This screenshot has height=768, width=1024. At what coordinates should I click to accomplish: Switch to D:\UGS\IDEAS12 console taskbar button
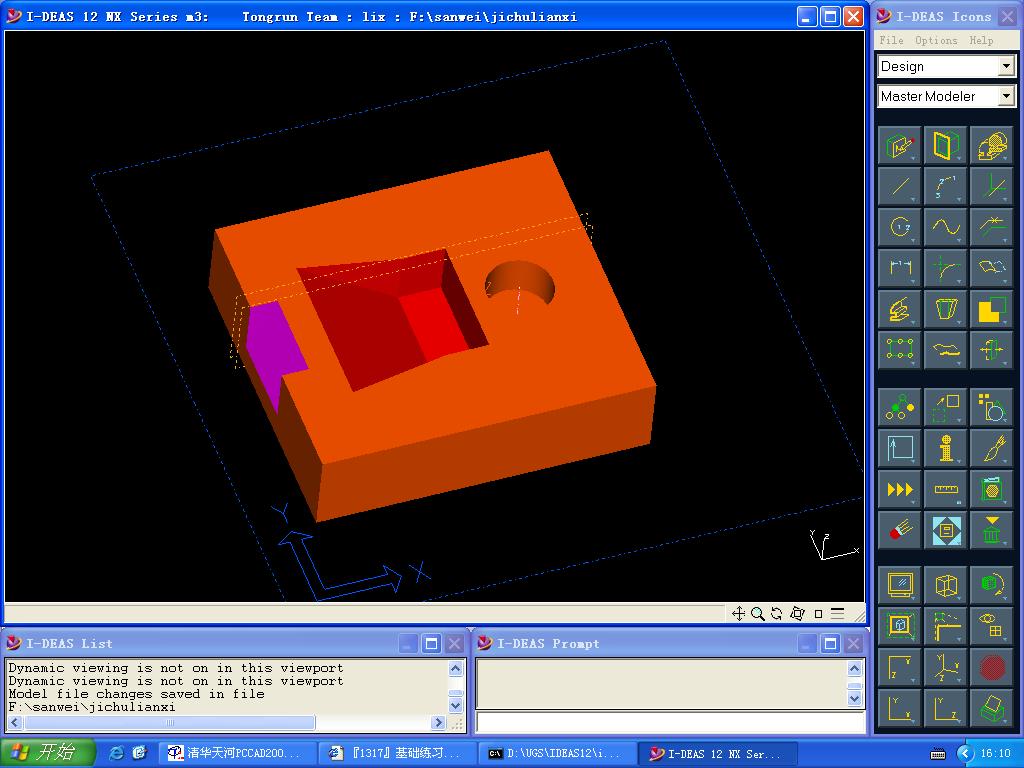[555, 753]
